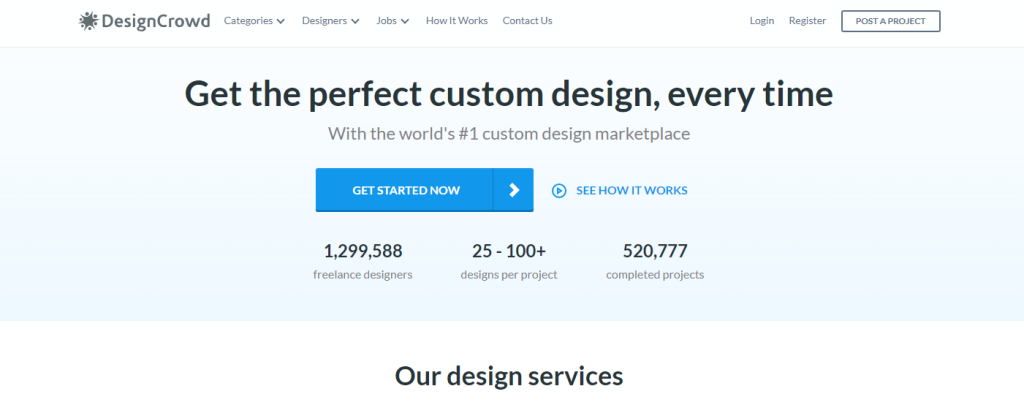Click the 'completed projects' caption
The width and height of the screenshot is (1024, 405).
click(655, 275)
